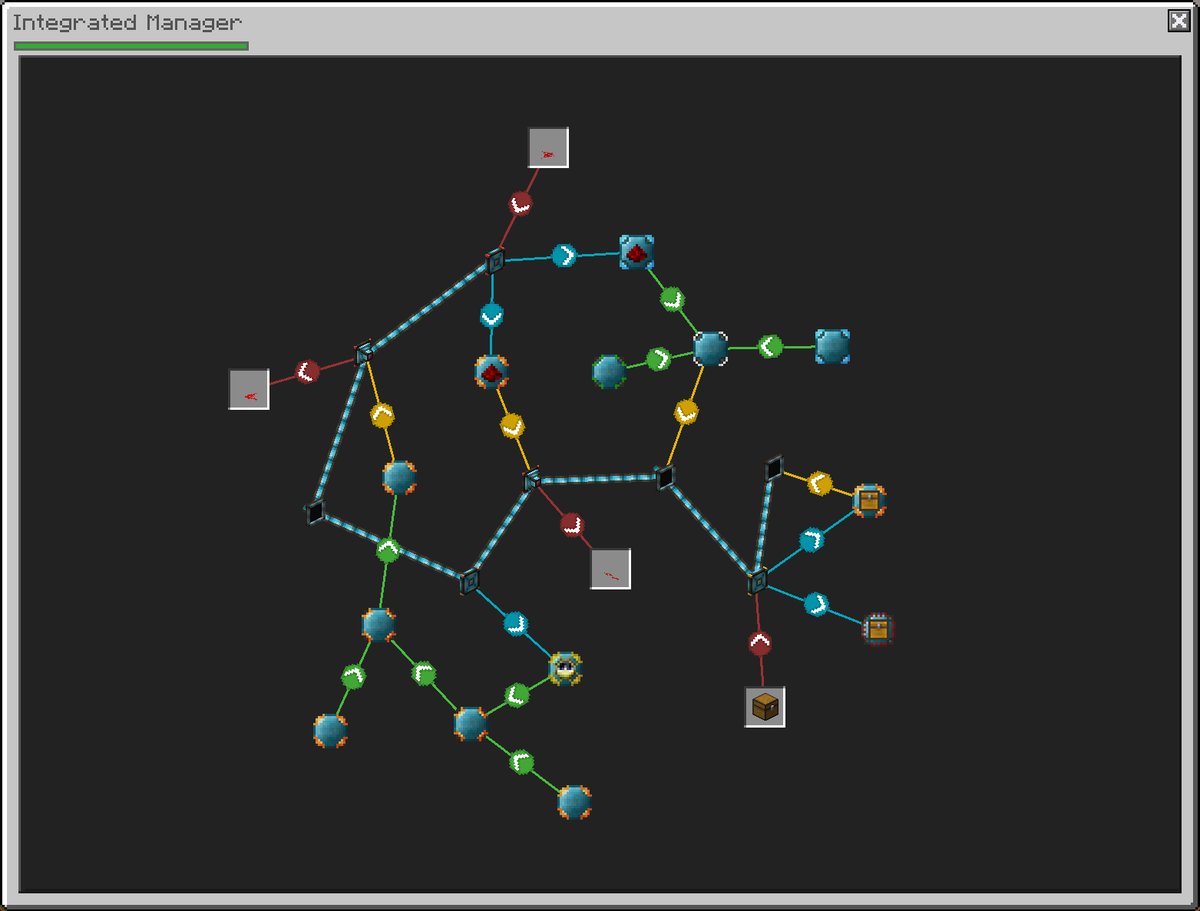The image size is (1200, 911).
Task: Select the face-icon node with yellow outline
Action: coord(565,668)
